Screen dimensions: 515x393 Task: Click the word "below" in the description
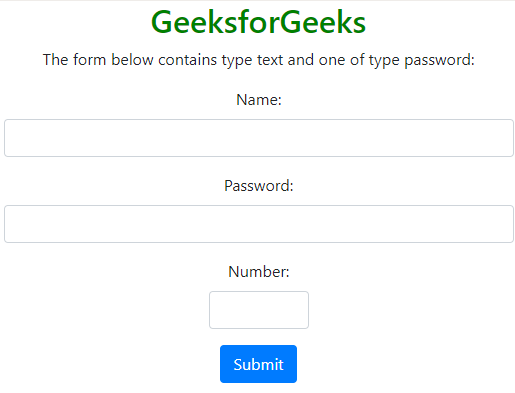(x=132, y=60)
